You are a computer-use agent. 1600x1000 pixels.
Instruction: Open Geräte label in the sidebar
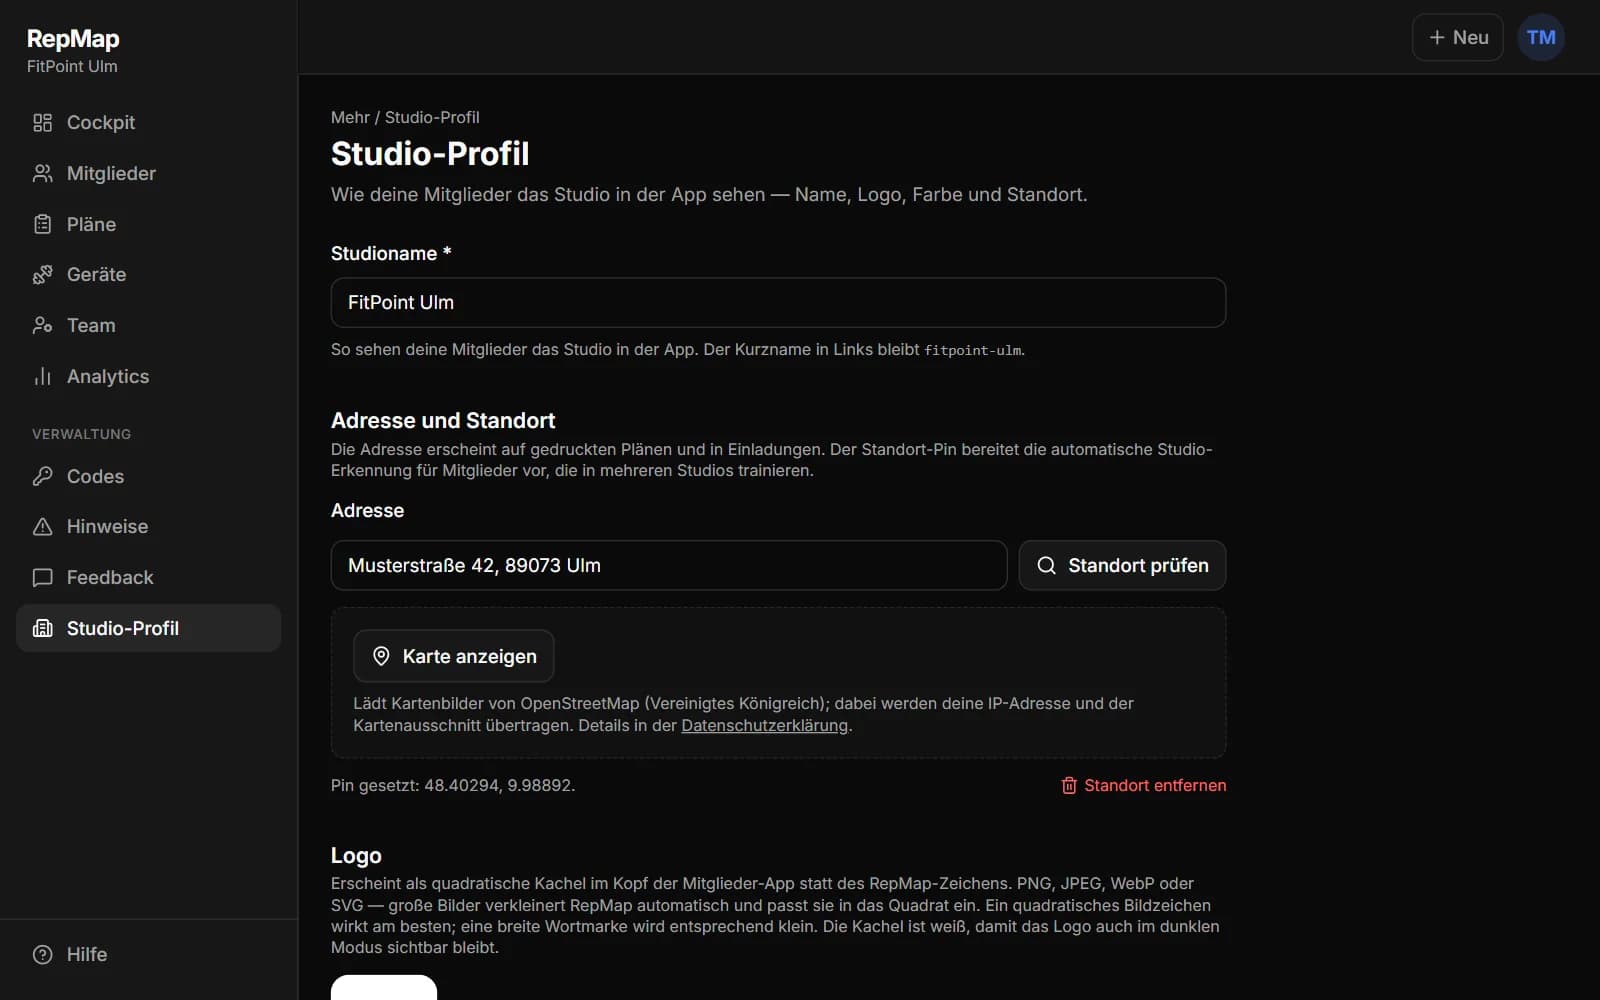[x=96, y=274]
